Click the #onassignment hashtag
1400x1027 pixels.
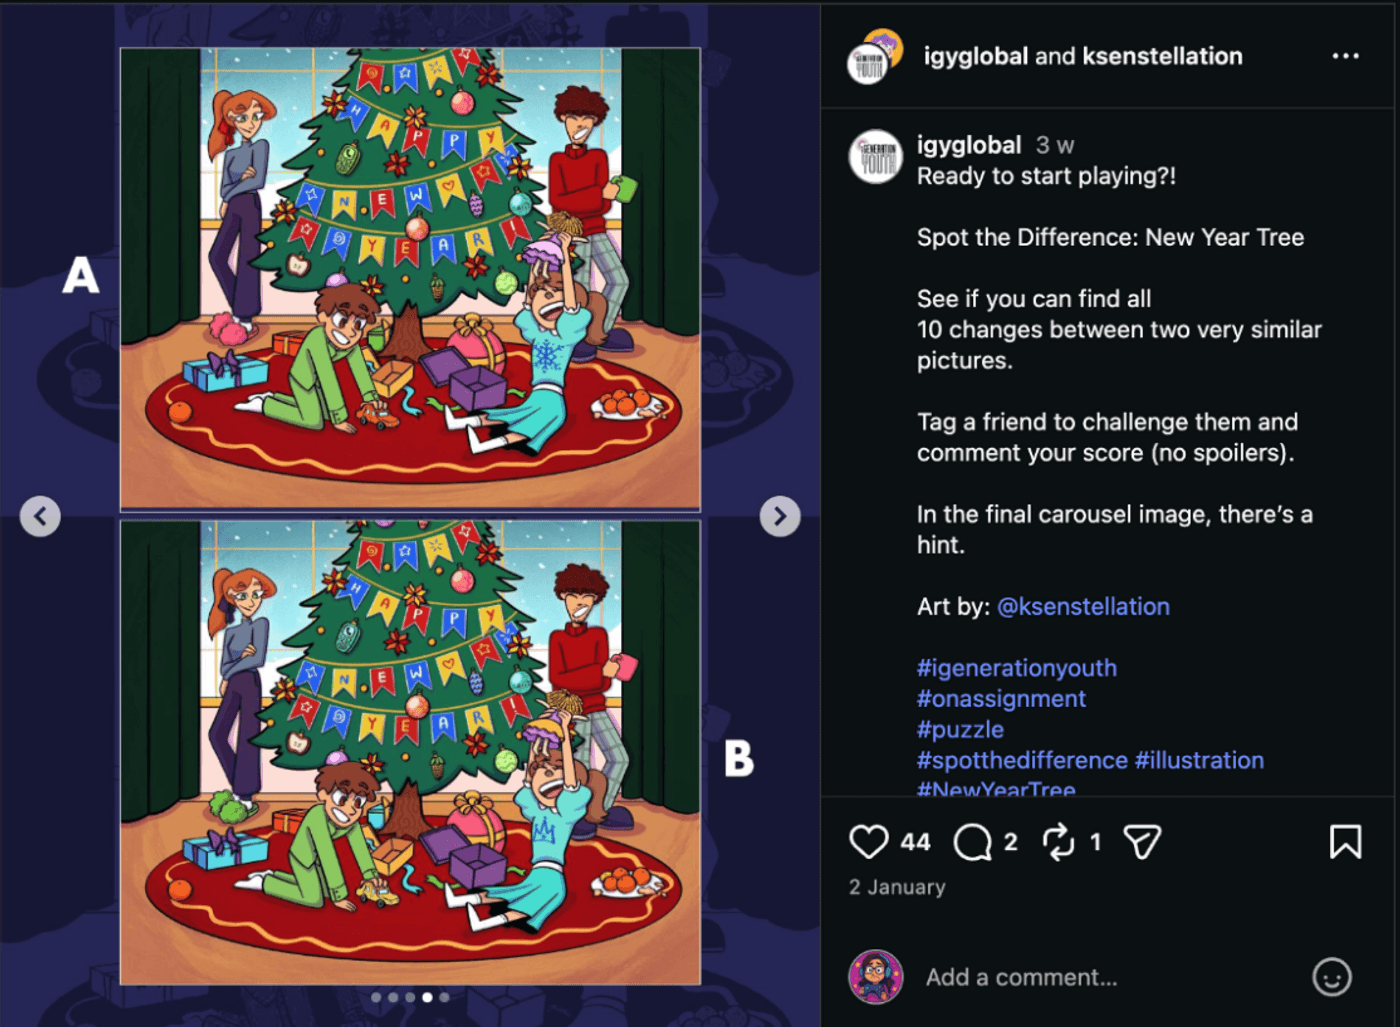click(1001, 699)
